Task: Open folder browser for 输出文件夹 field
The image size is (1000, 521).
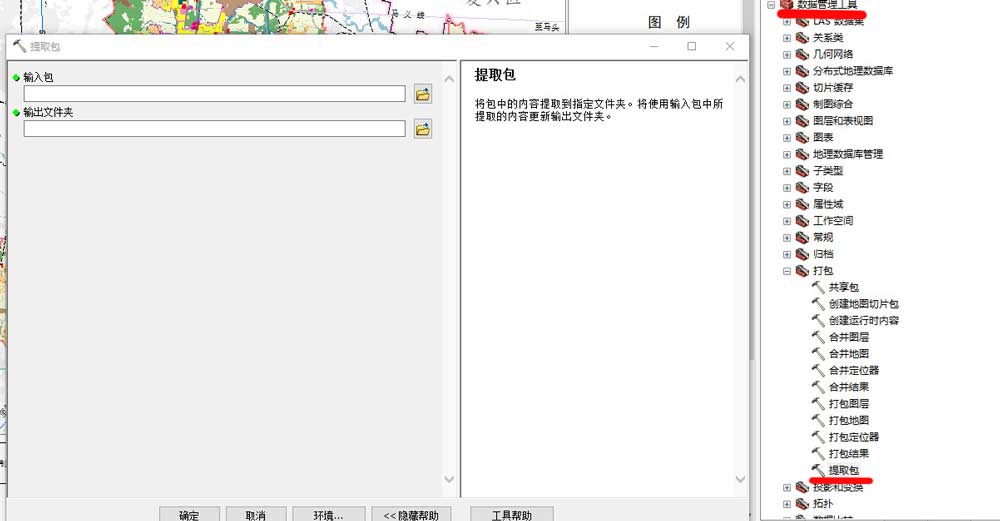Action: click(x=422, y=129)
